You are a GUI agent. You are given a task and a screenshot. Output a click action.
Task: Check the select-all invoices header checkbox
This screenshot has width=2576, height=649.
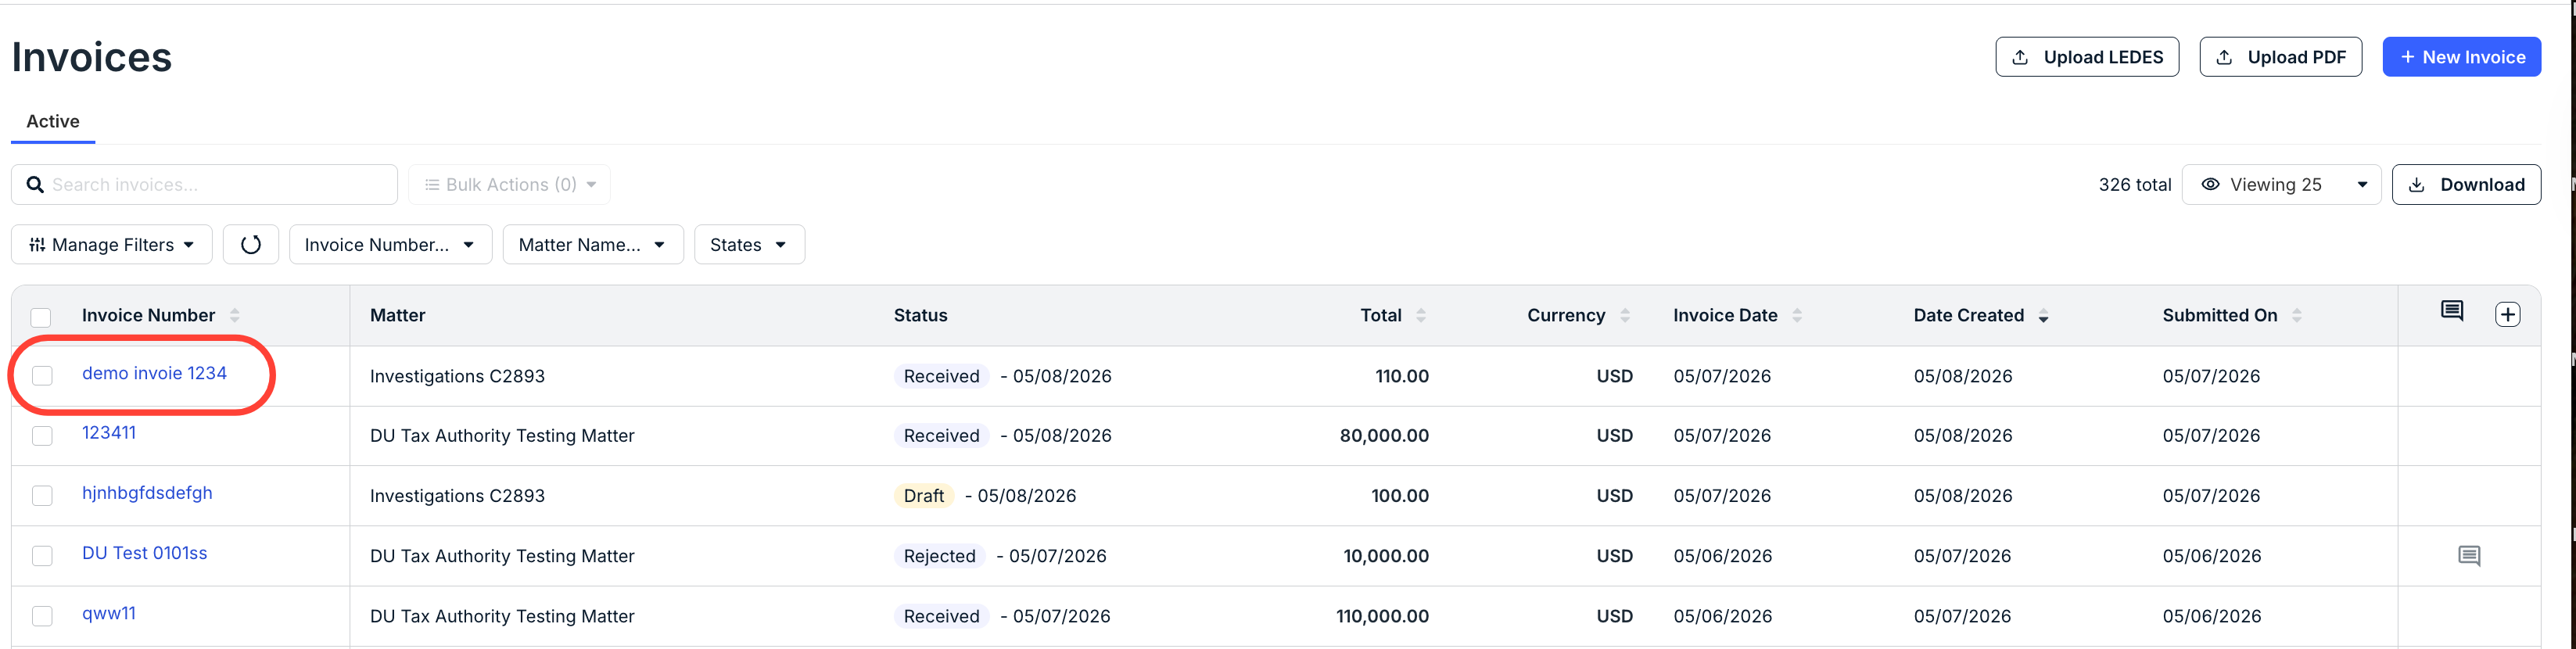[41, 317]
